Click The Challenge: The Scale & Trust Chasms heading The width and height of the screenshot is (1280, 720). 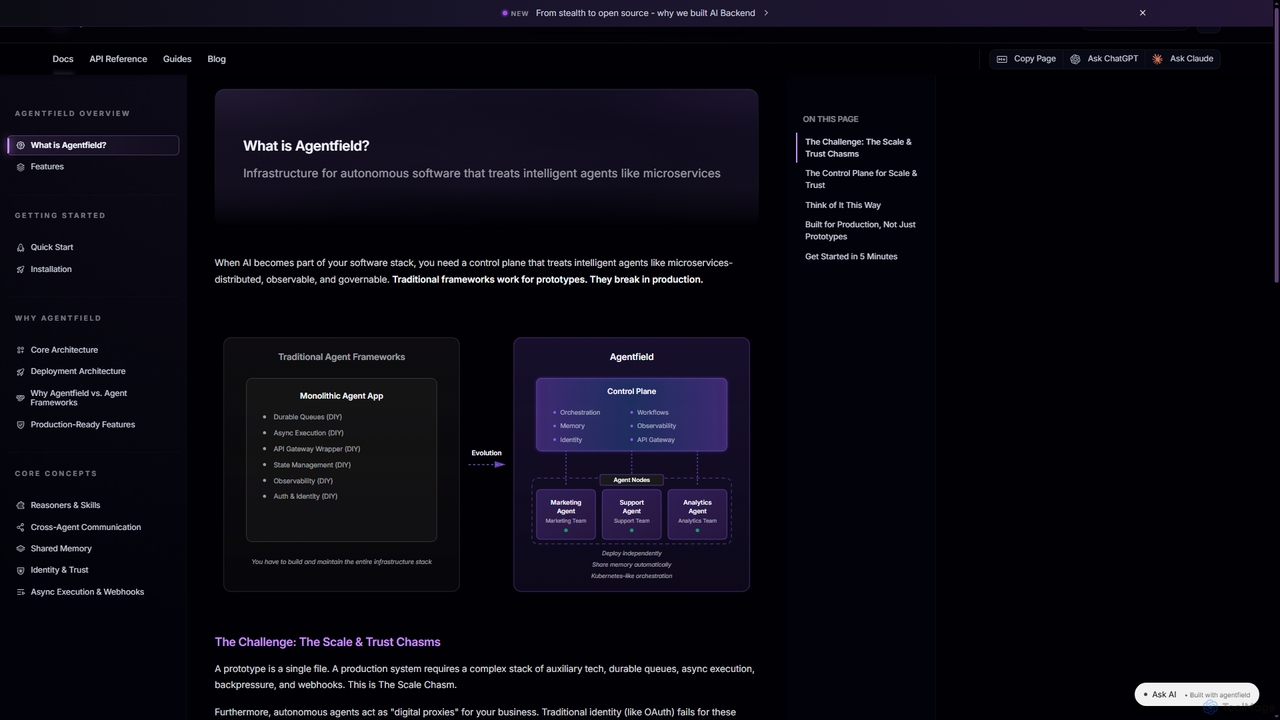(x=327, y=642)
